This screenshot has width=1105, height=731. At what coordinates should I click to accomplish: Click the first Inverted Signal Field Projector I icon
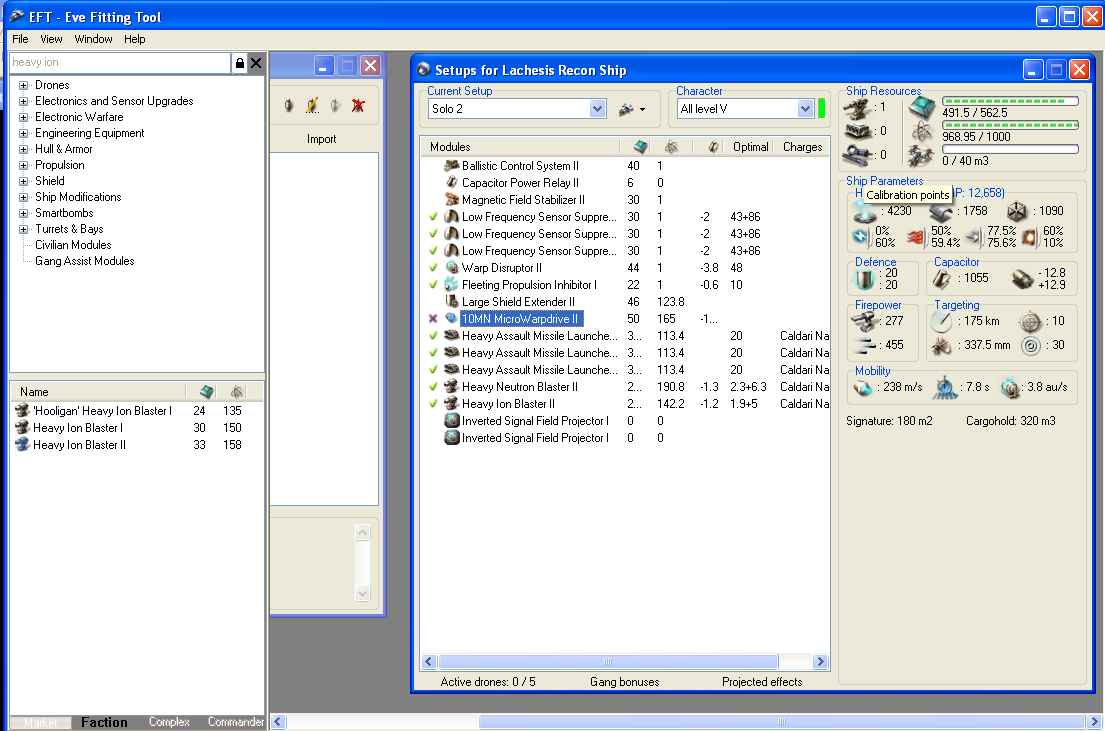tap(452, 421)
